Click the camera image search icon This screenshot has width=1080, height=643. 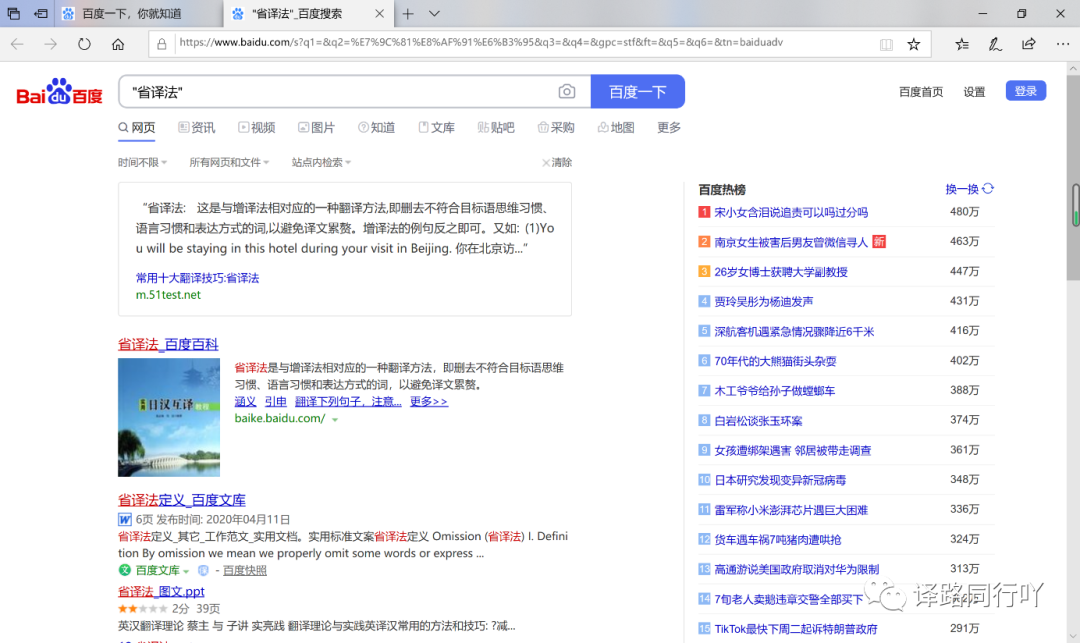pos(567,92)
